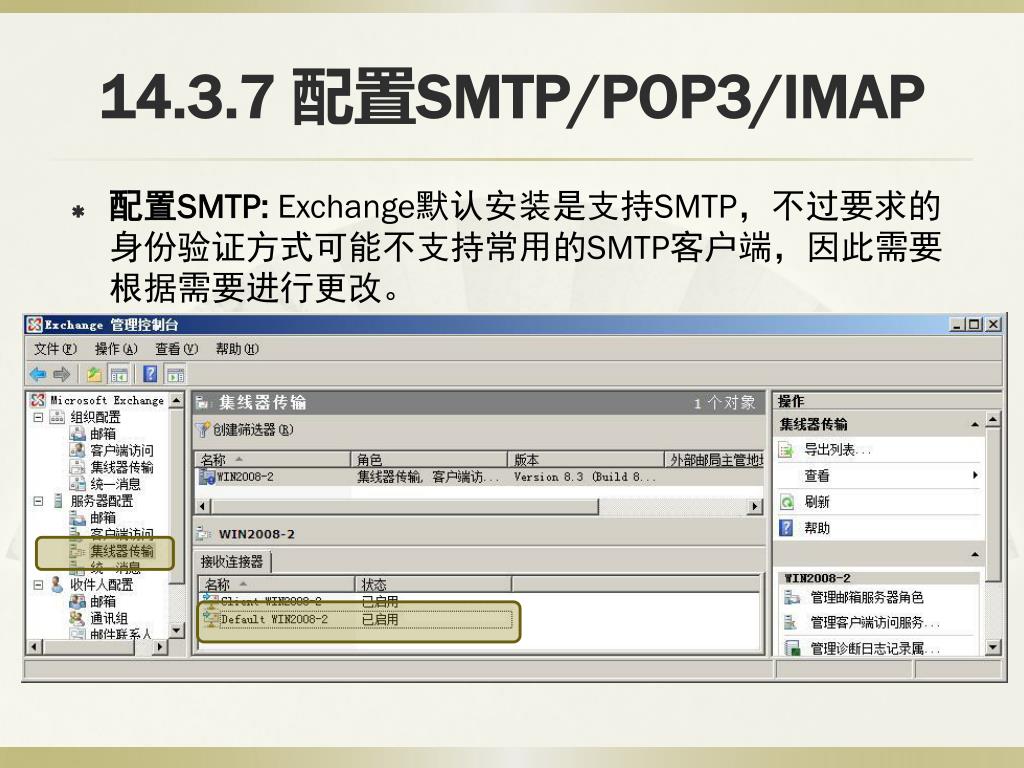
Task: Click the Back arrow toolbar icon
Action: click(38, 374)
